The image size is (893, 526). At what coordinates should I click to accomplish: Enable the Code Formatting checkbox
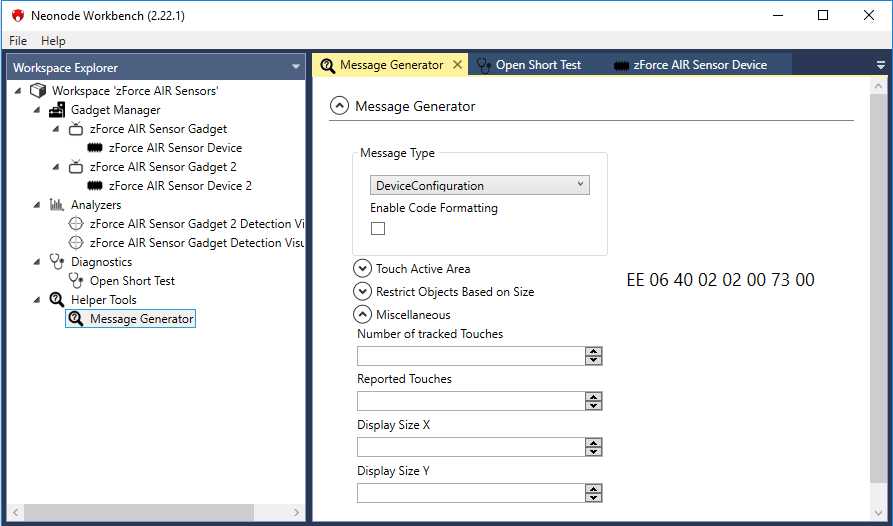[378, 229]
